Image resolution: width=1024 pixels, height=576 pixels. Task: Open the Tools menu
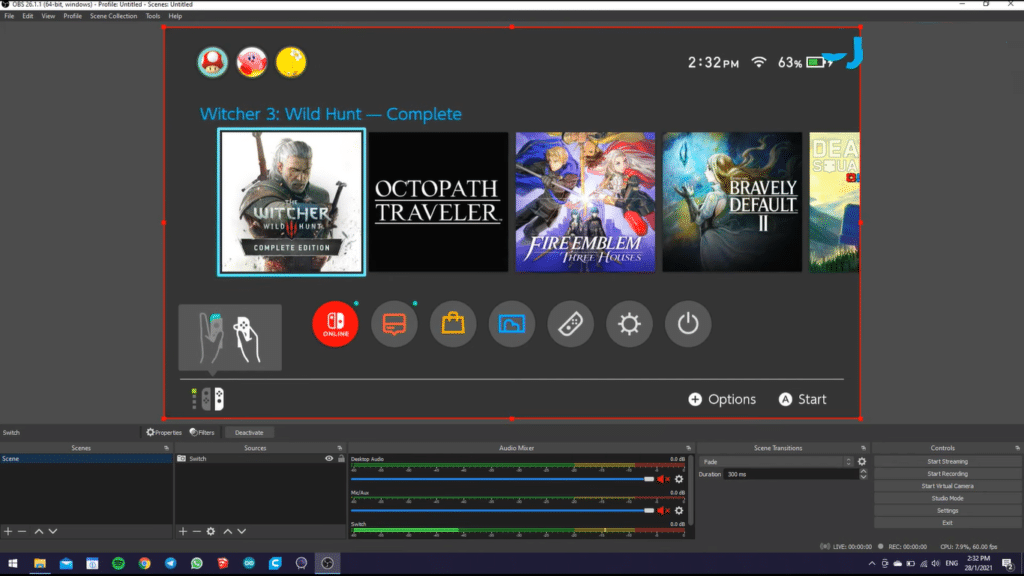tap(153, 16)
